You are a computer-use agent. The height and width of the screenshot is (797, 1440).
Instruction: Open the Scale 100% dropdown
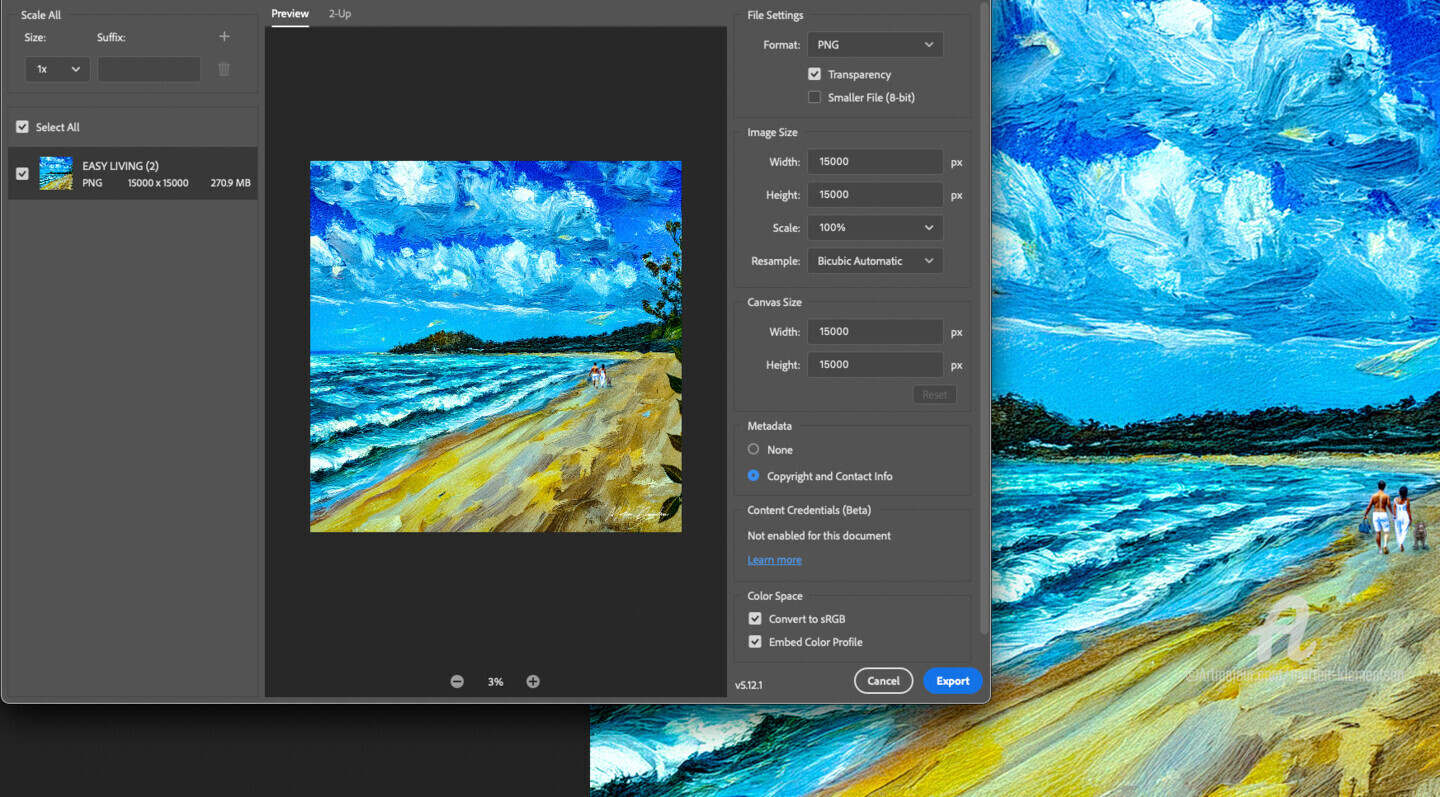[x=875, y=228]
